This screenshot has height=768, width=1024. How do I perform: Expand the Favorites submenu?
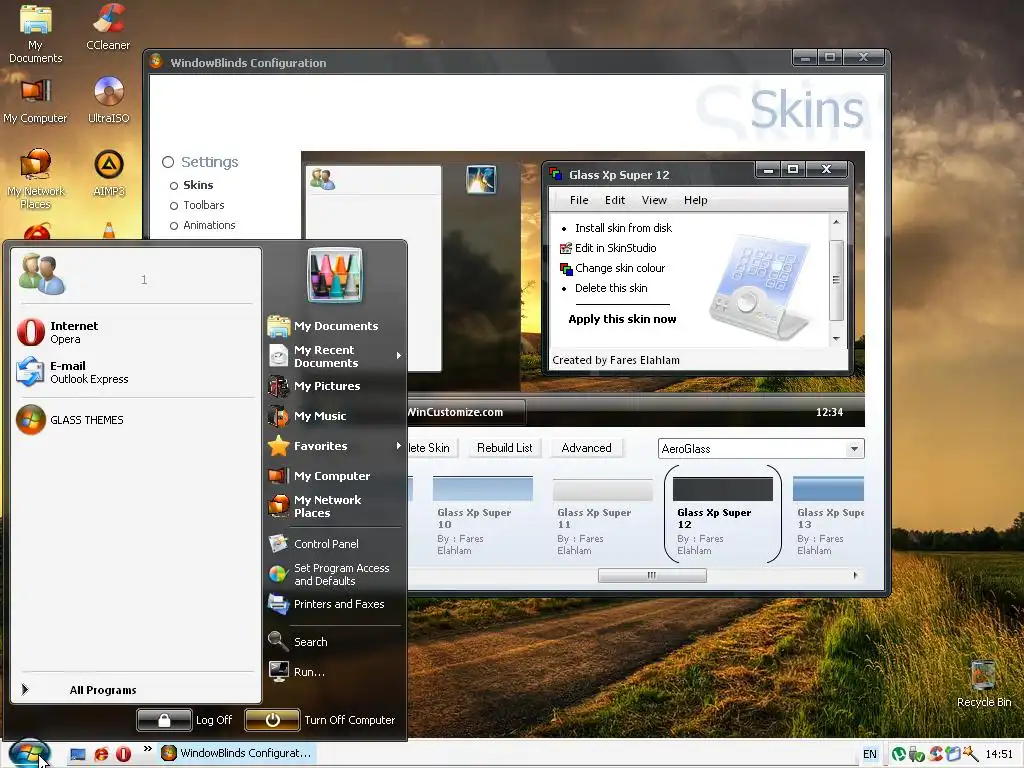(x=335, y=446)
